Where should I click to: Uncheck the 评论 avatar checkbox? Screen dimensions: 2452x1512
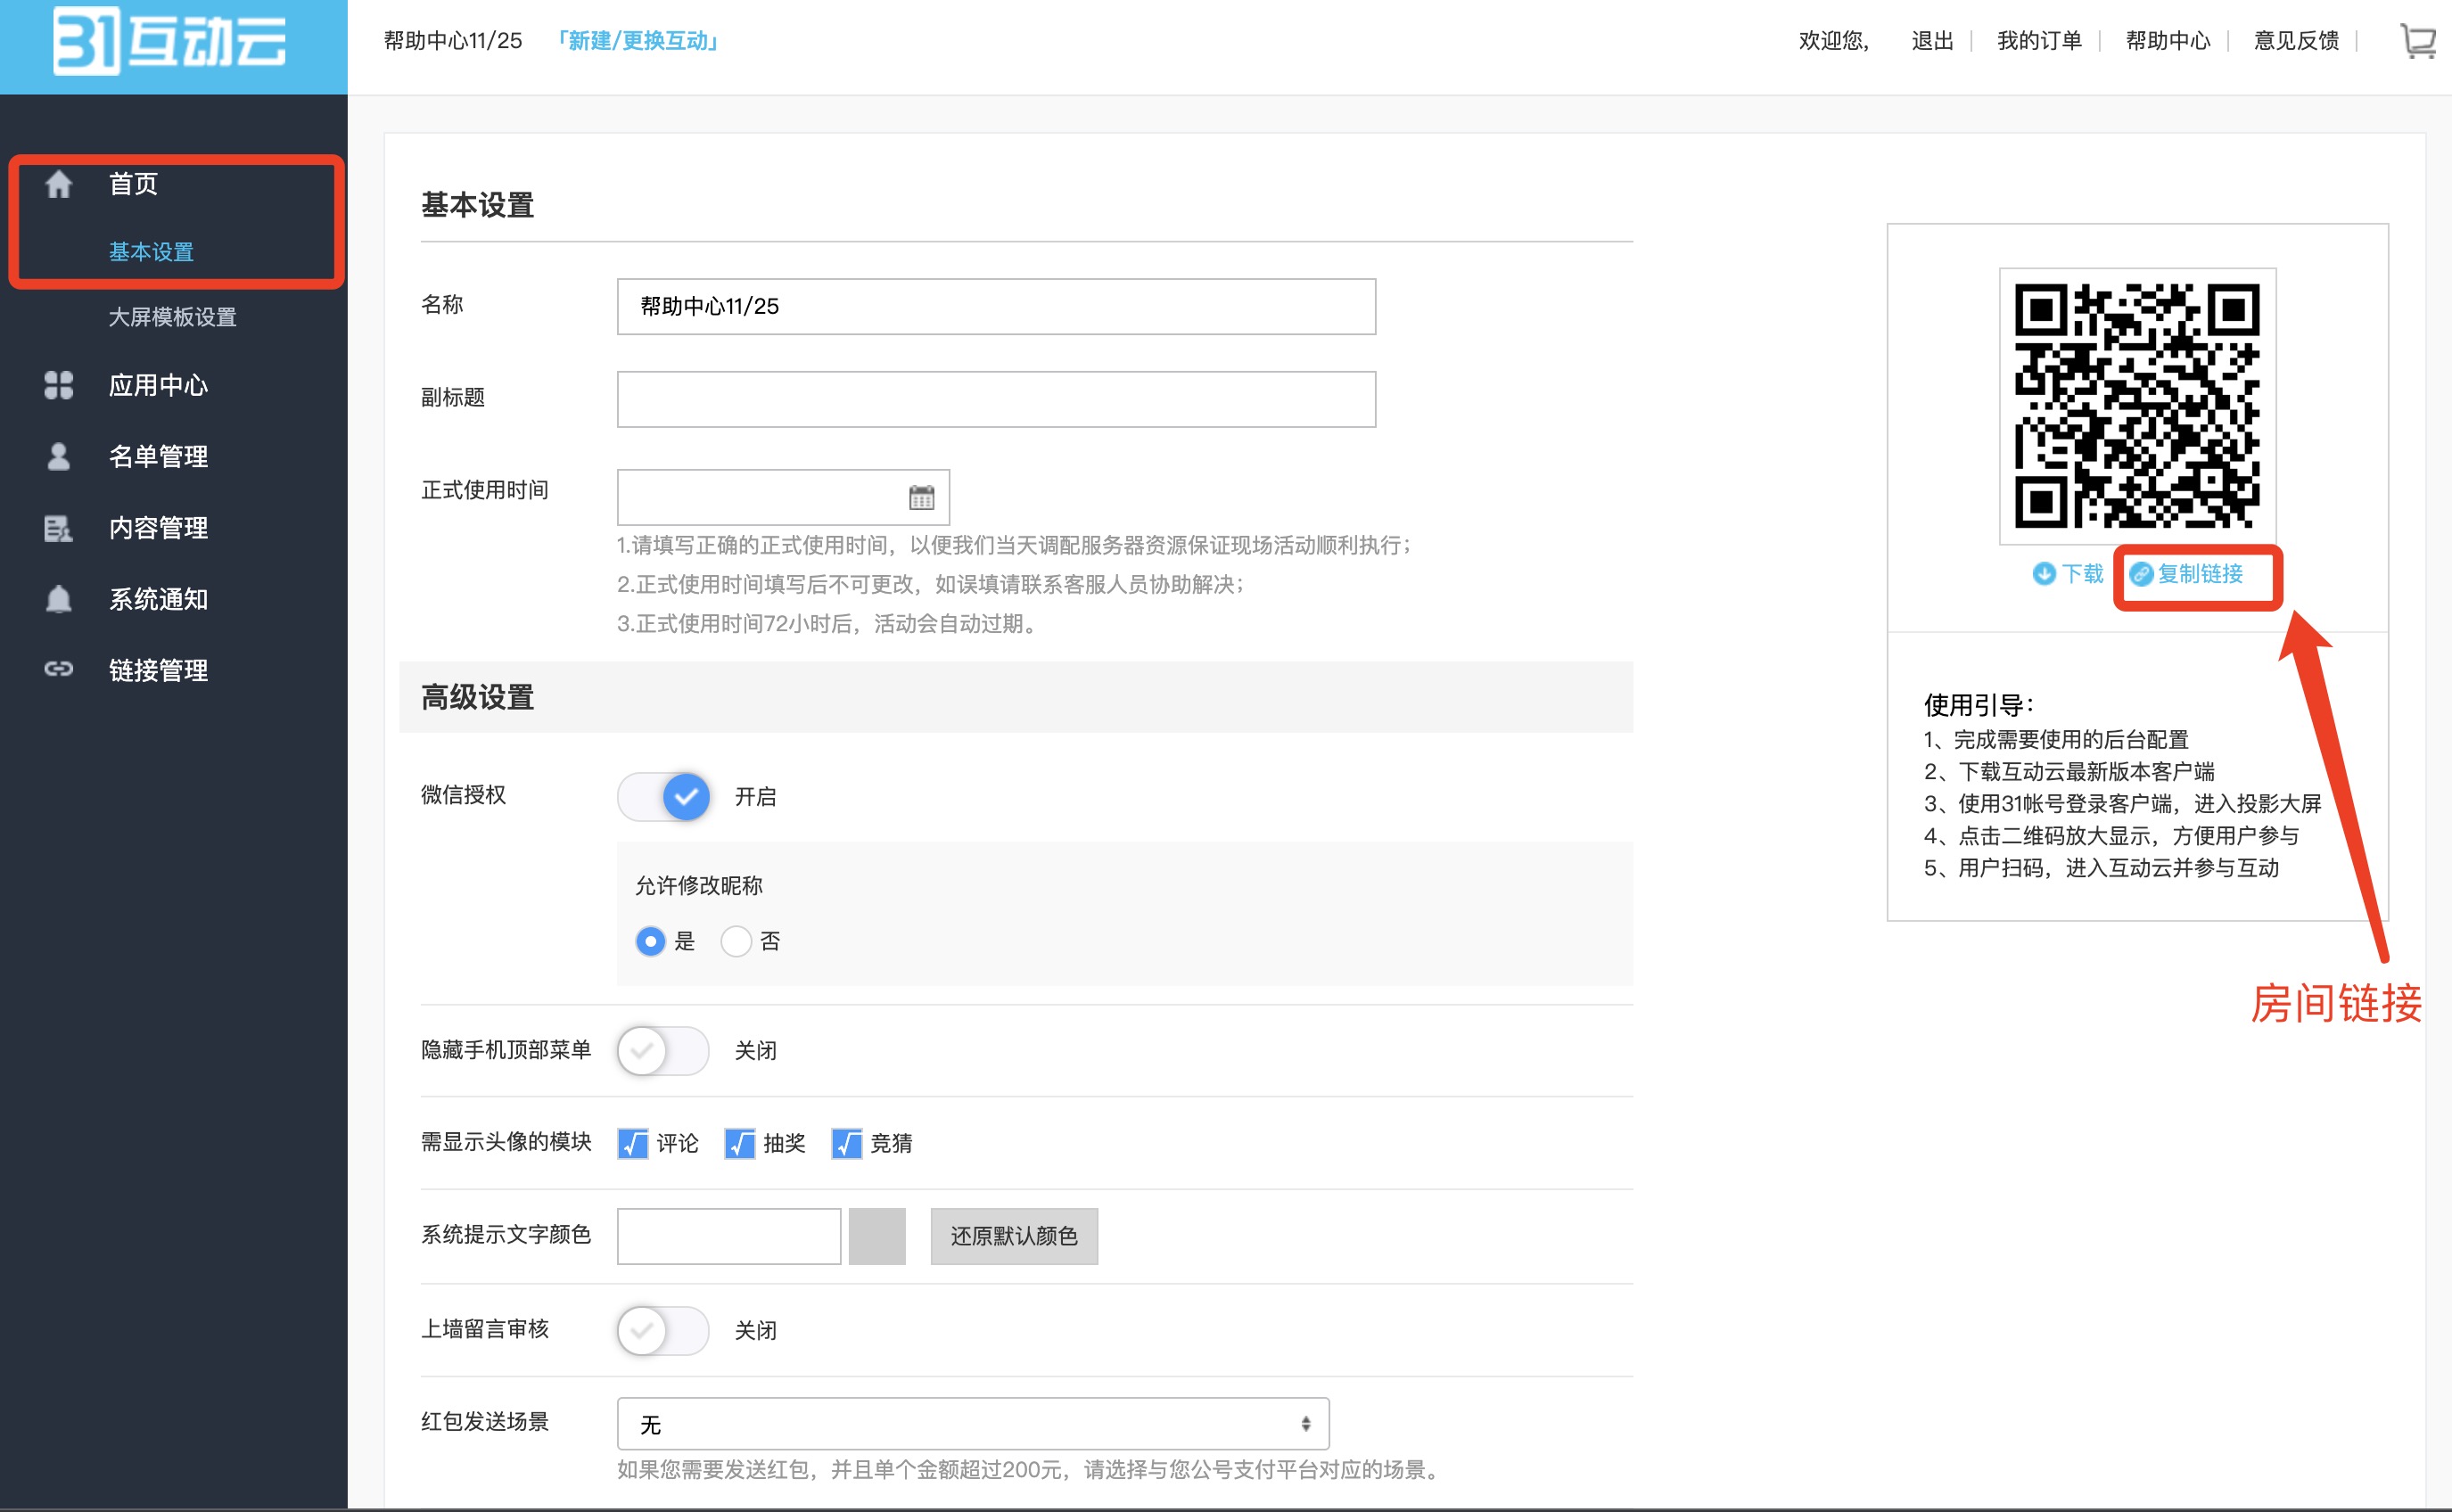coord(633,1143)
